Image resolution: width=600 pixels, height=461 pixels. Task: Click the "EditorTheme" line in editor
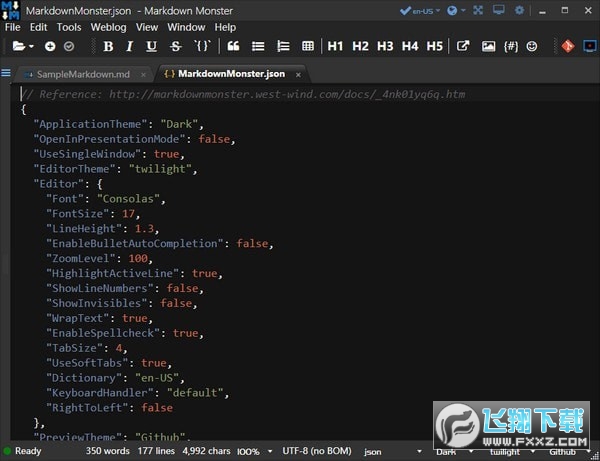tap(116, 169)
